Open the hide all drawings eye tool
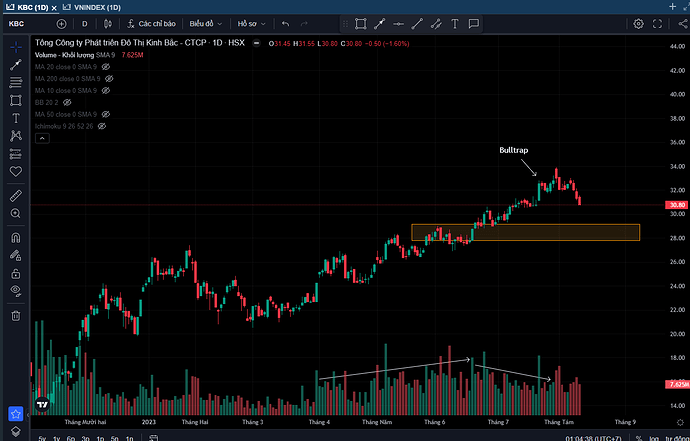The image size is (690, 441). click(x=16, y=290)
